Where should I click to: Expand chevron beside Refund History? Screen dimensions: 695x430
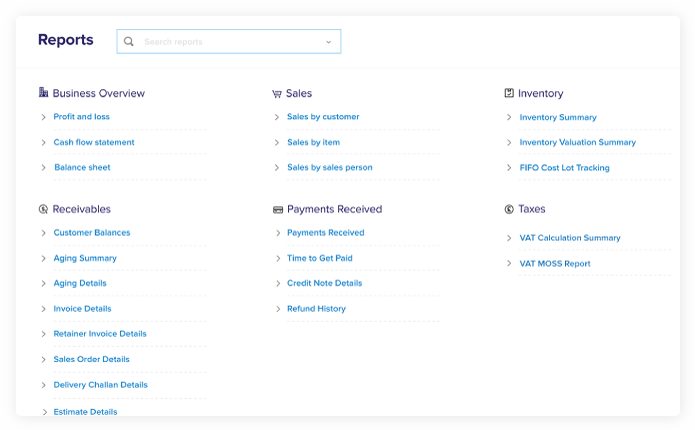(278, 309)
